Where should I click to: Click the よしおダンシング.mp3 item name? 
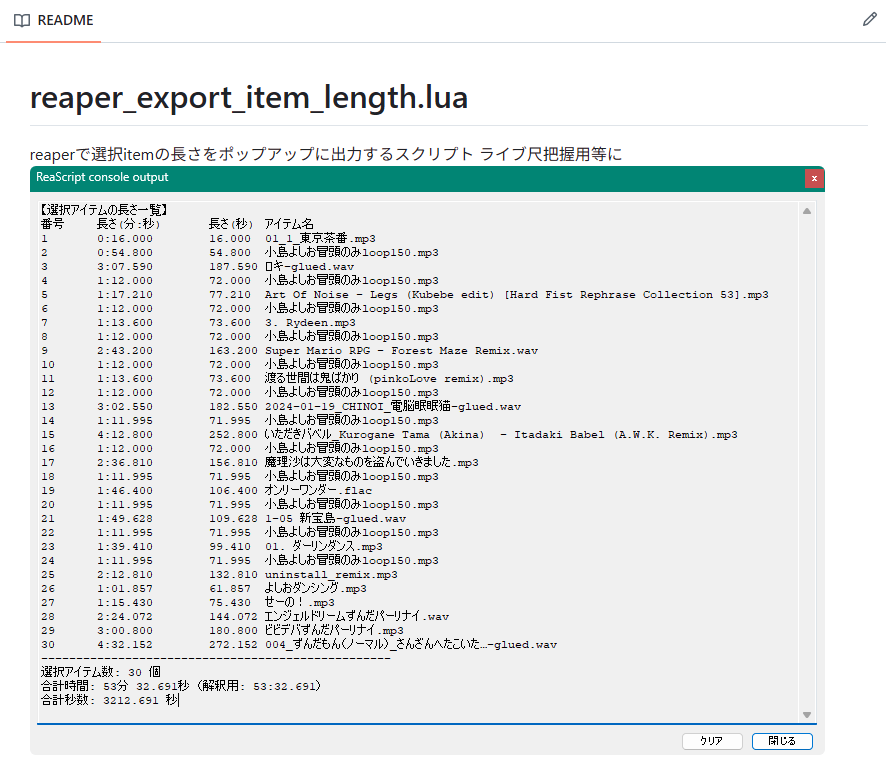[x=315, y=588]
